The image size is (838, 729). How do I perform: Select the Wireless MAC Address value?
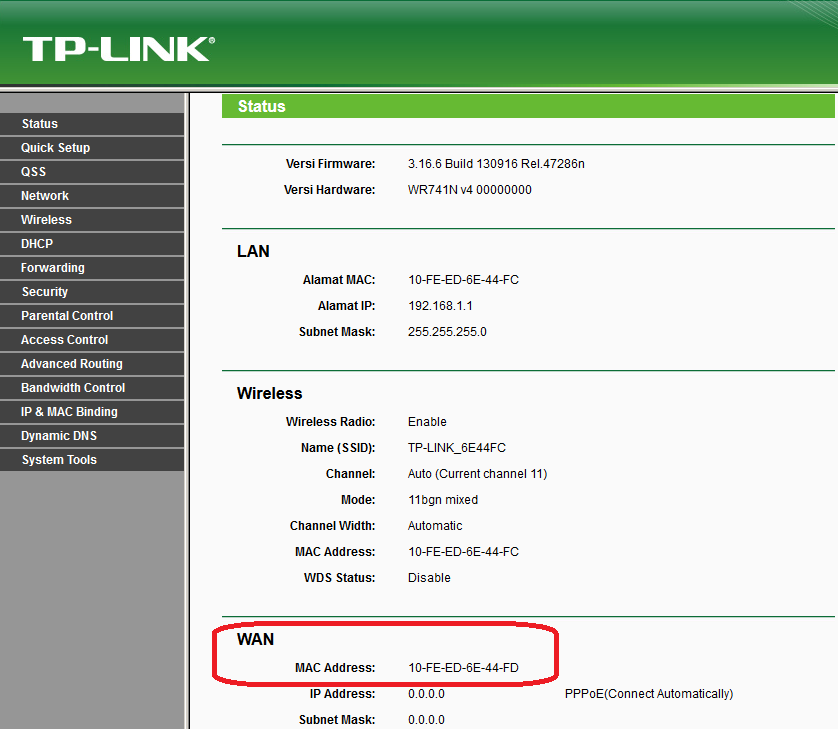pyautogui.click(x=463, y=552)
